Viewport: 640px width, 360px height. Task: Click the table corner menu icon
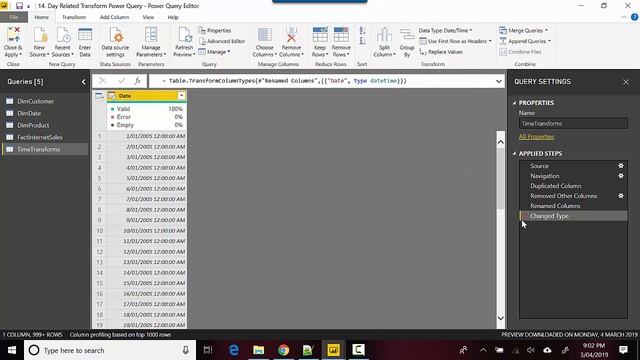pos(99,96)
